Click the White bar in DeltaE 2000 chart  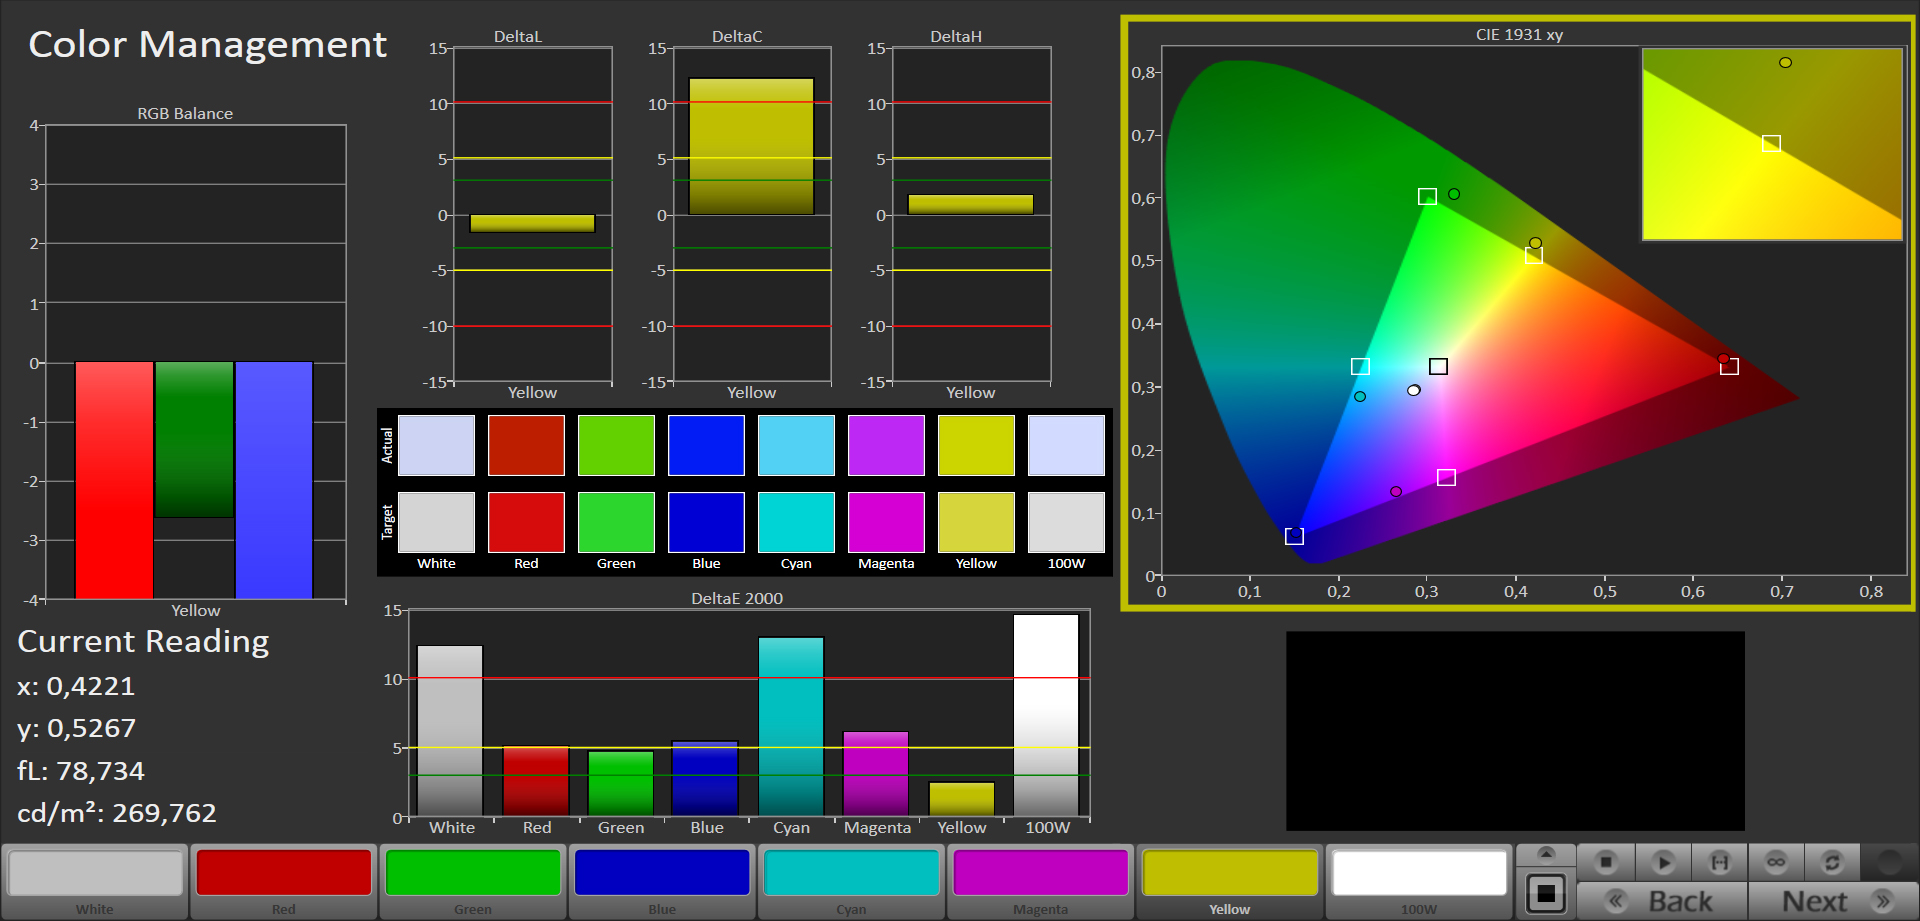pos(450,731)
